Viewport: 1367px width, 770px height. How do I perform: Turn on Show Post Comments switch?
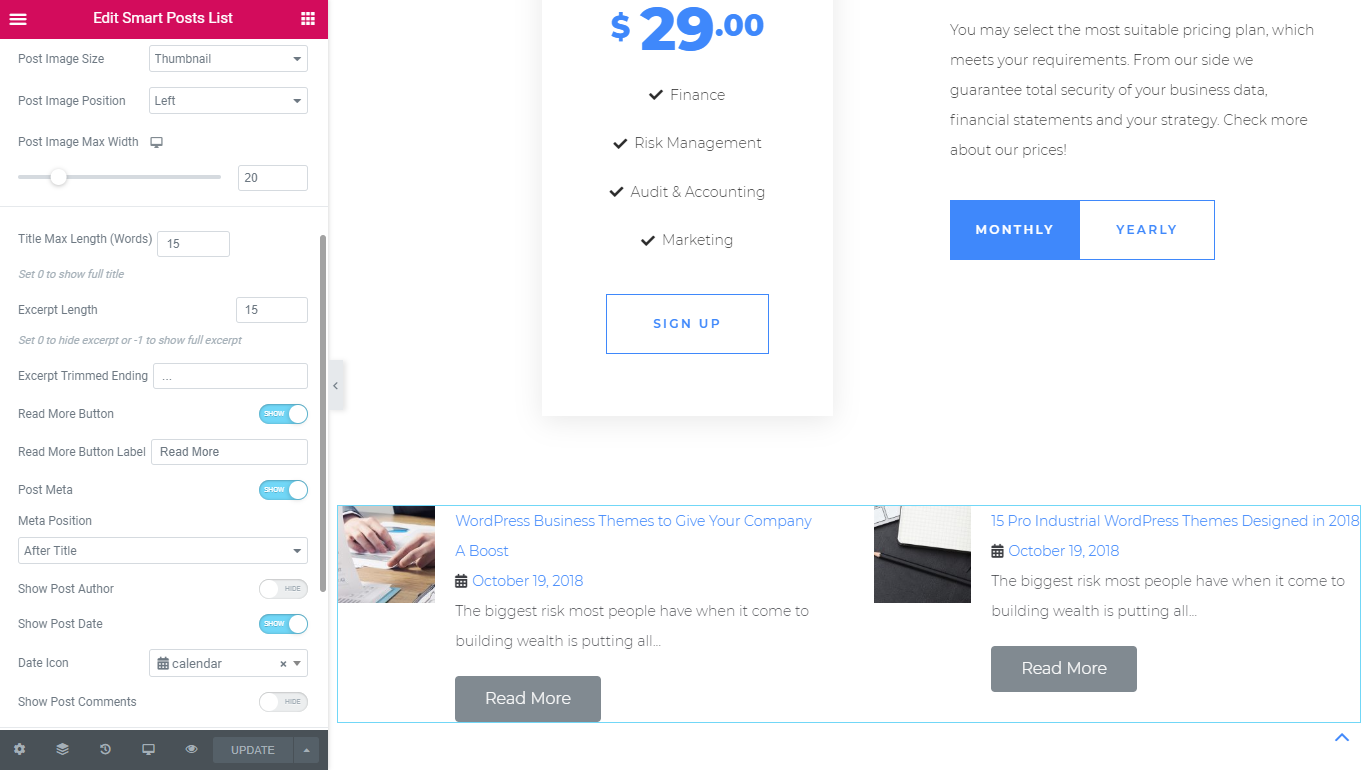[283, 702]
